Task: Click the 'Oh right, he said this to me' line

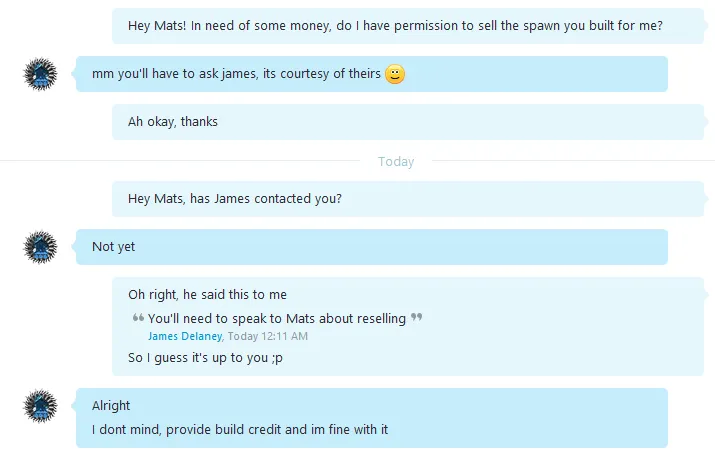Action: click(x=207, y=294)
